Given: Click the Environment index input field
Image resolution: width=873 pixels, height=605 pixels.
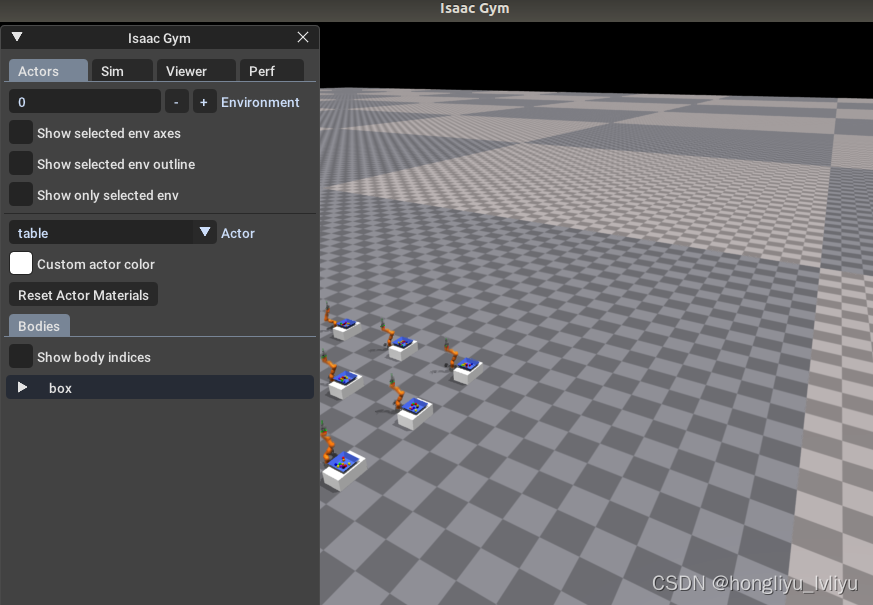Looking at the screenshot, I should click(x=85, y=102).
